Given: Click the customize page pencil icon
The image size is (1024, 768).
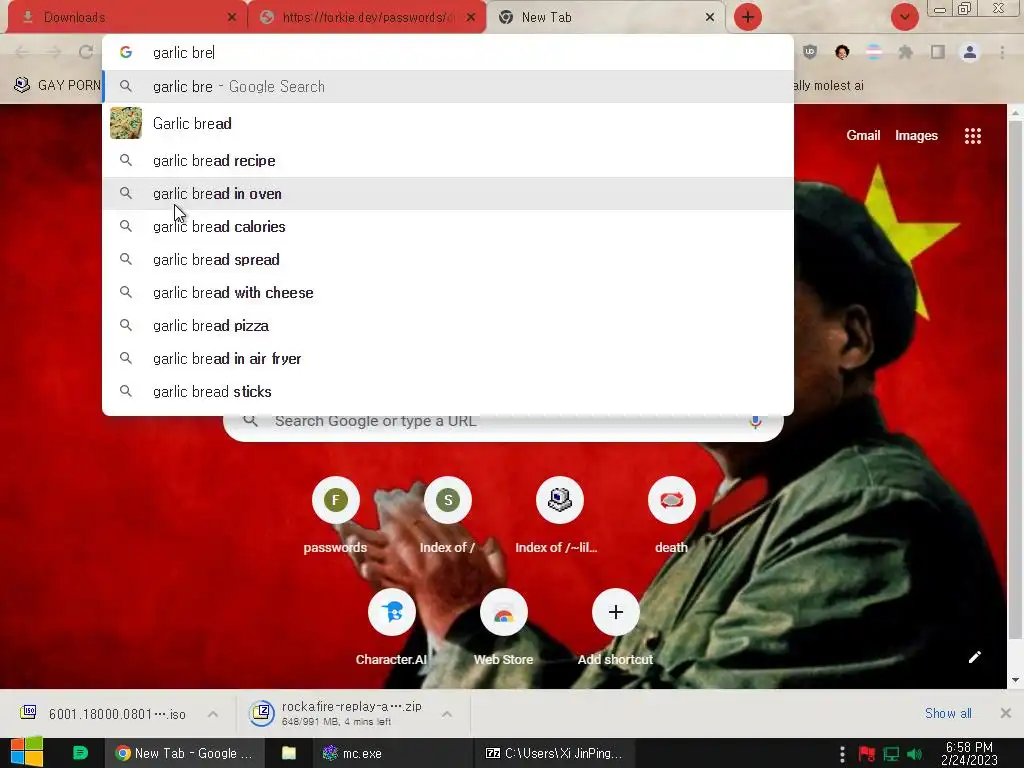Looking at the screenshot, I should coord(974,657).
